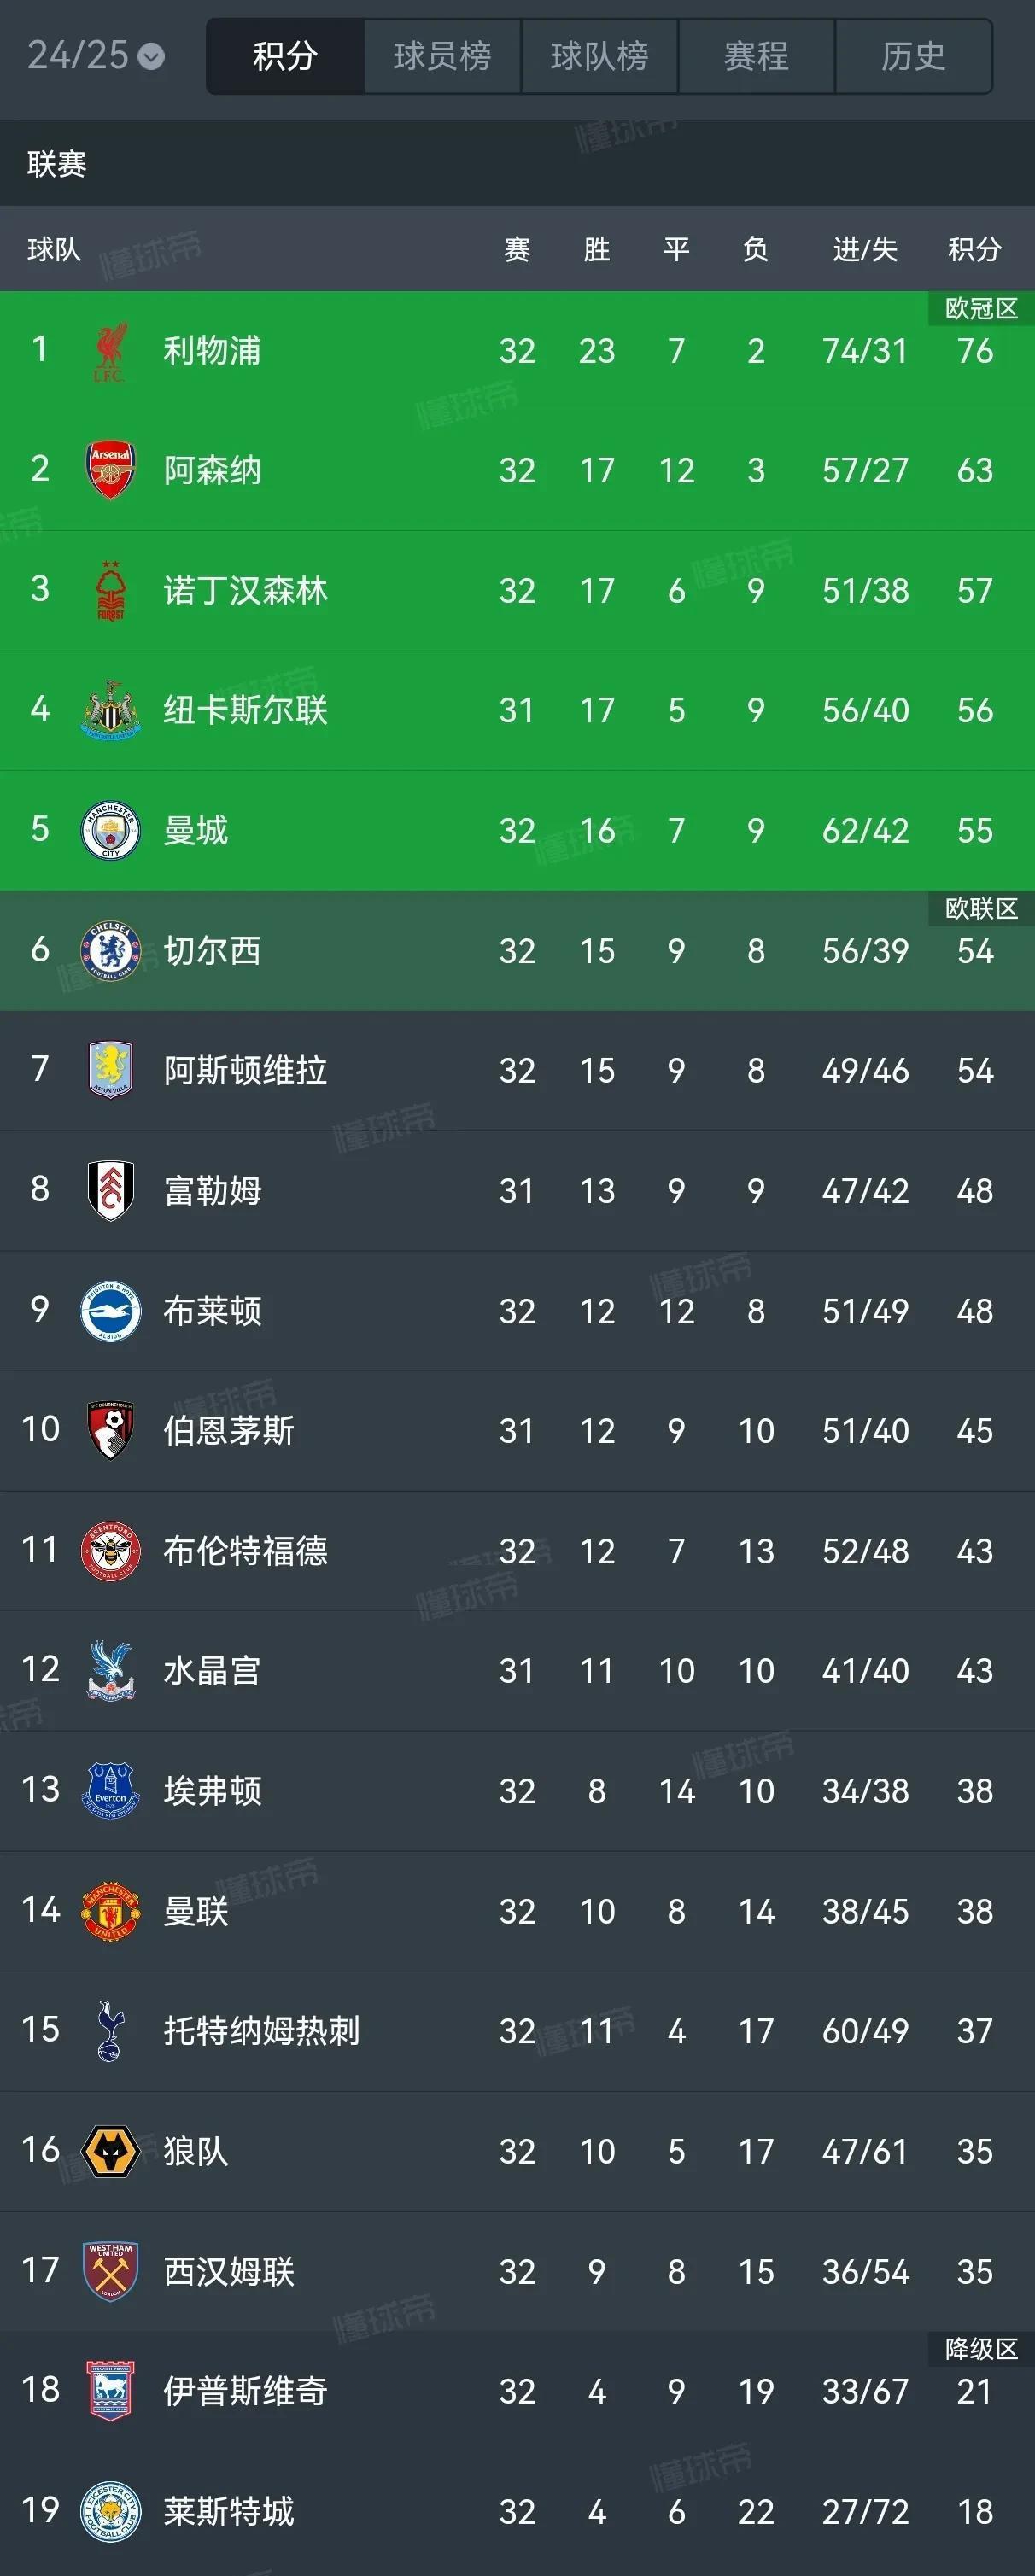Click the Liverpool club crest
This screenshot has height=2576, width=1035.
[110, 351]
